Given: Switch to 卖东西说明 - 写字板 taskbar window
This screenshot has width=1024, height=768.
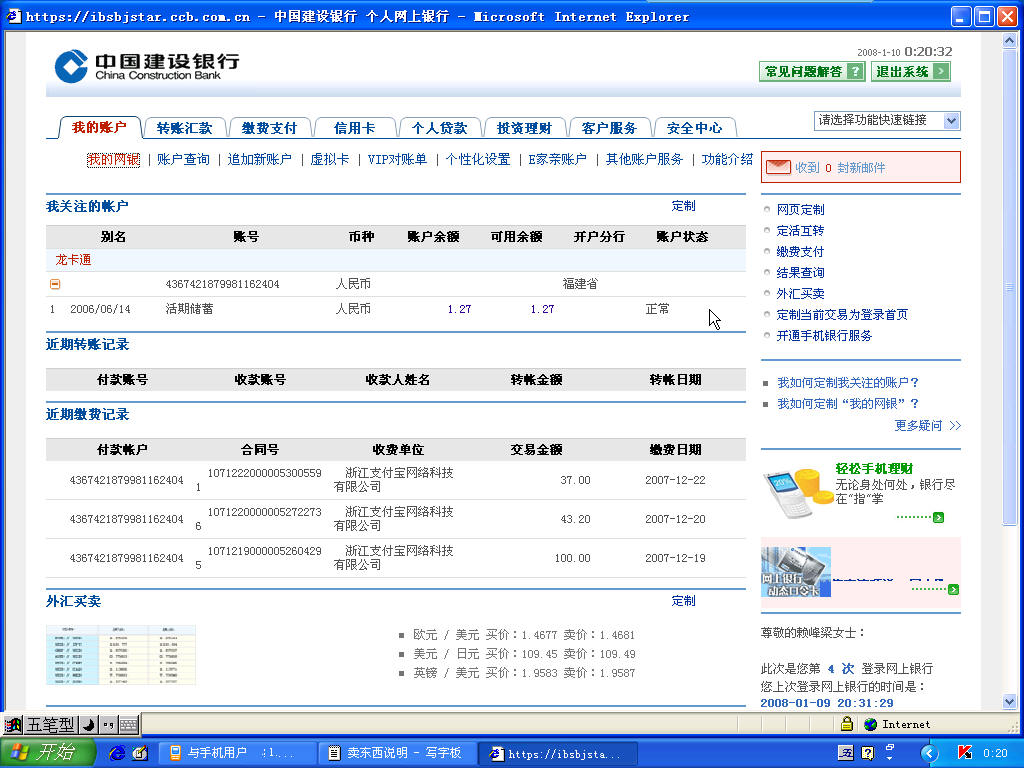Looking at the screenshot, I should point(397,753).
